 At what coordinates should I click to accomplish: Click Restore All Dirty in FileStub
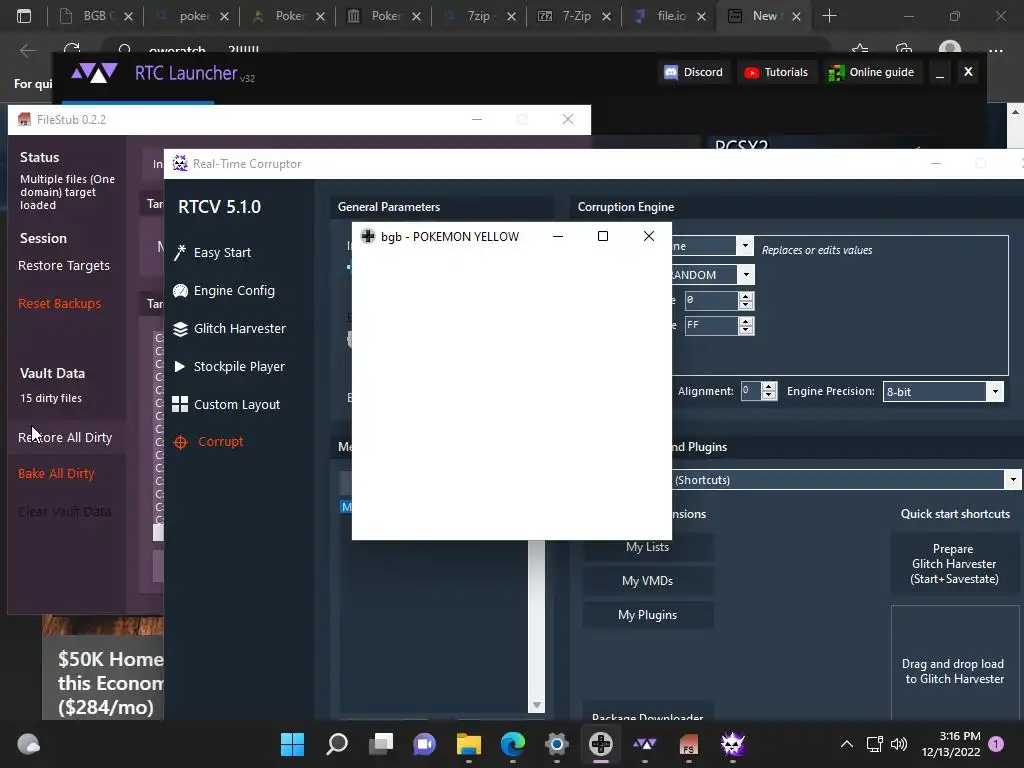(x=65, y=438)
